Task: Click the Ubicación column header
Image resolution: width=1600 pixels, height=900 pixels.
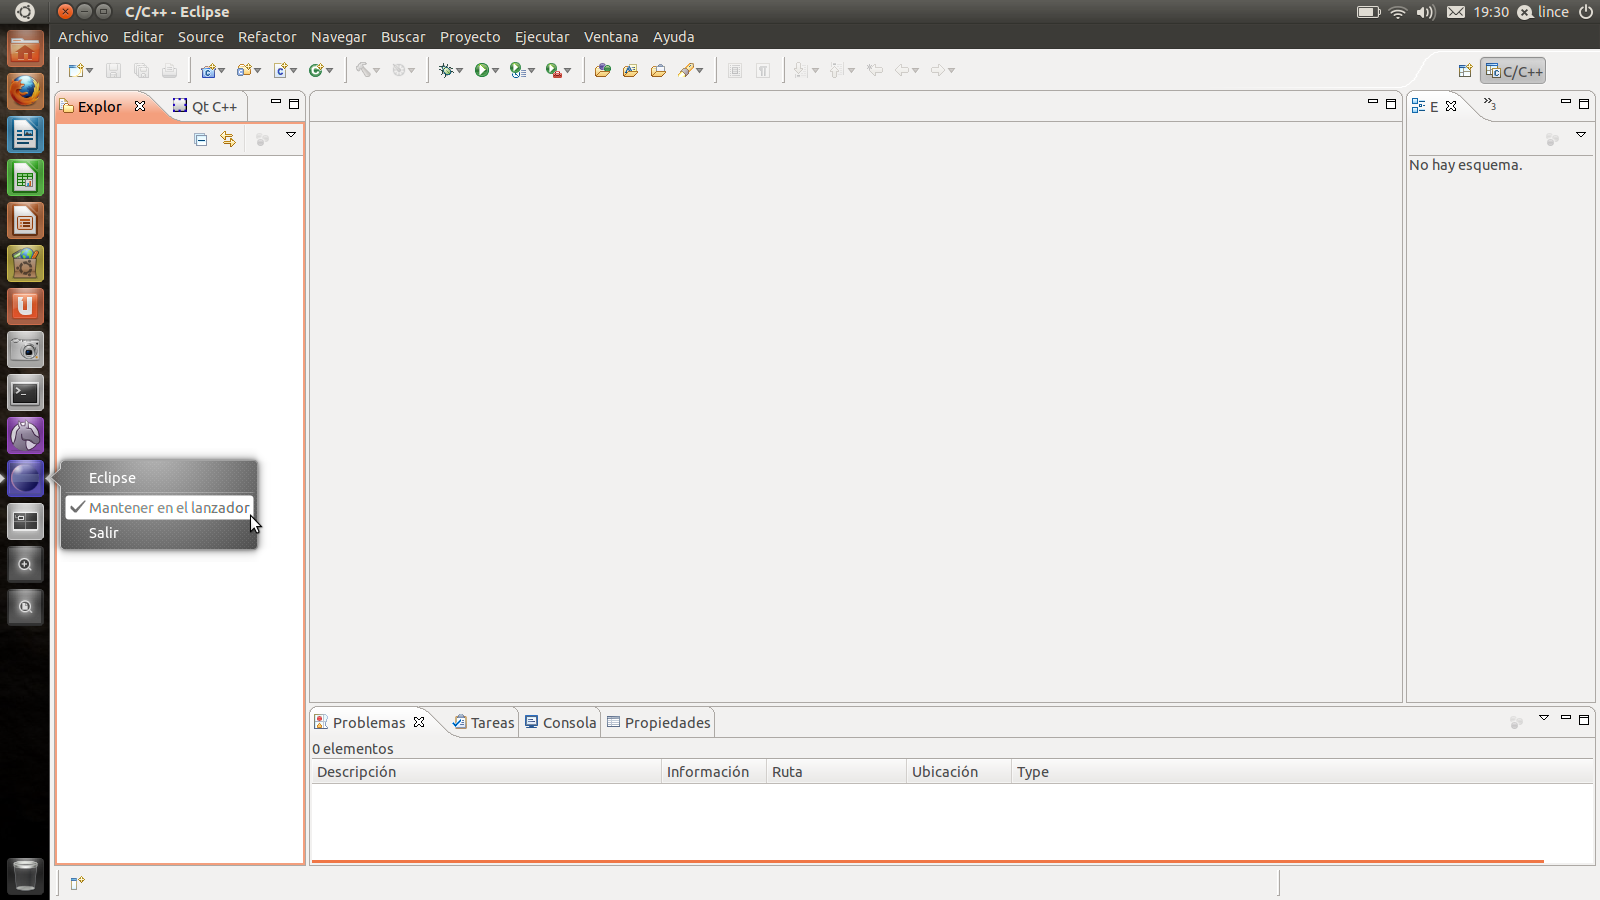Action: (x=959, y=772)
